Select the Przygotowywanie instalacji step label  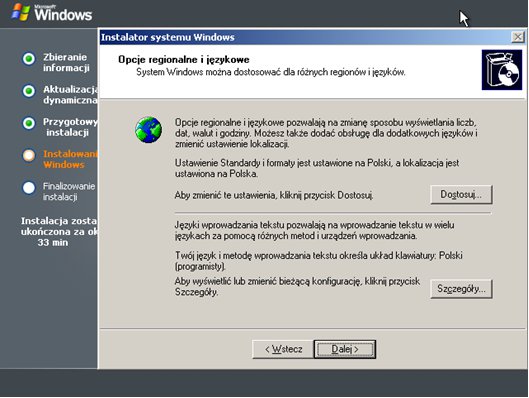pyautogui.click(x=70, y=127)
